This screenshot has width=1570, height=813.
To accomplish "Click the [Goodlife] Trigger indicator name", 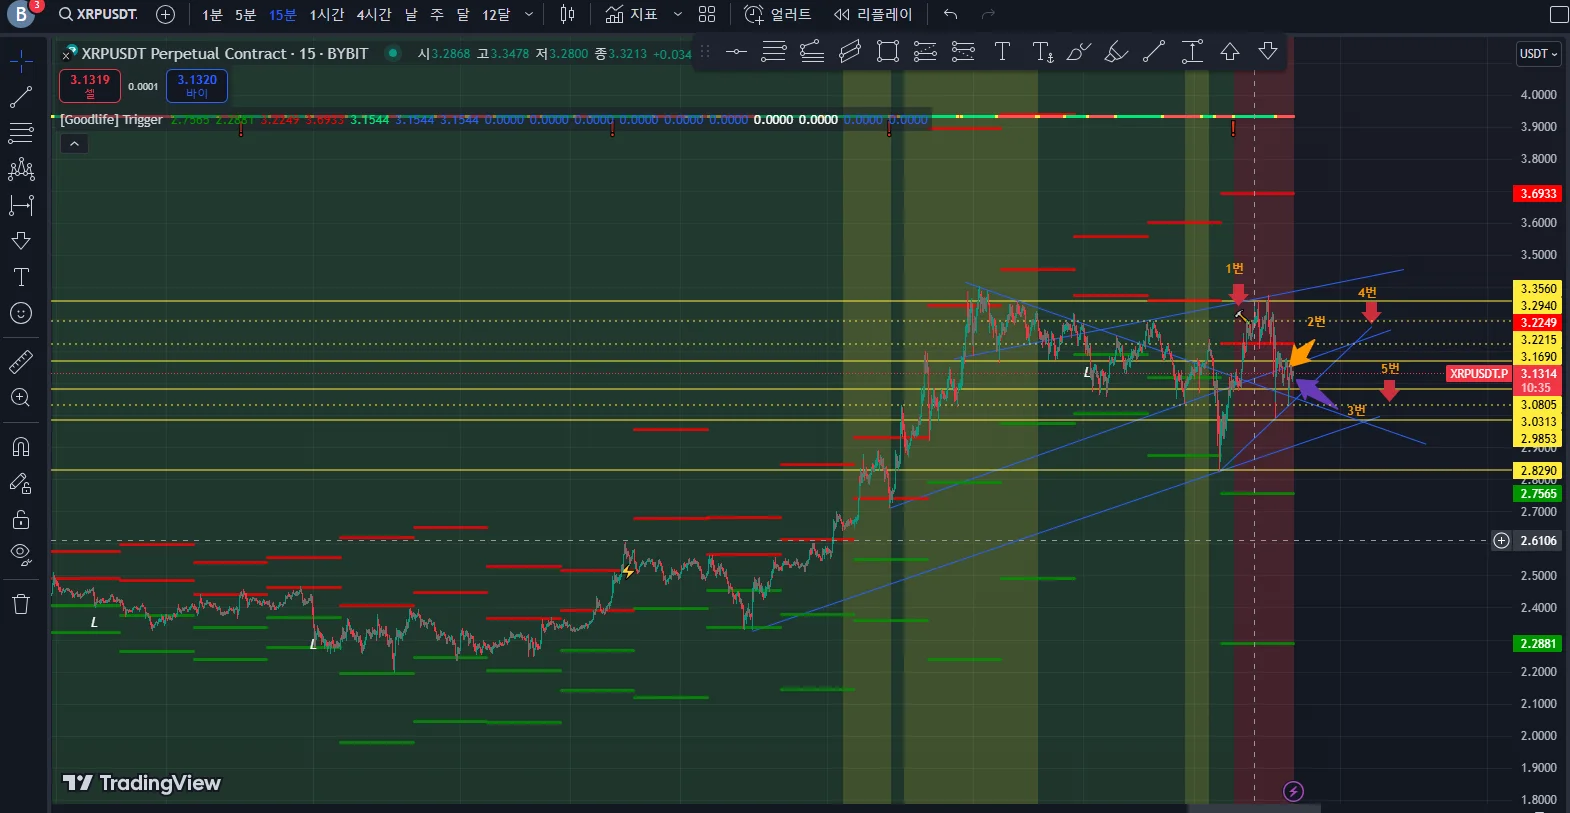I will coord(111,120).
